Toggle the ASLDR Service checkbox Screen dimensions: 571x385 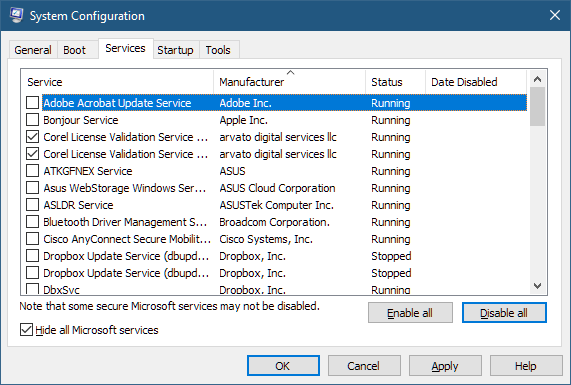32,205
